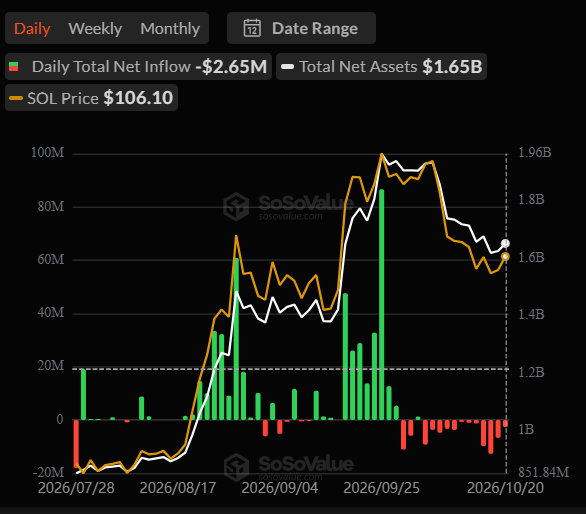Click the white Total Net Assets legend marker

click(x=287, y=67)
